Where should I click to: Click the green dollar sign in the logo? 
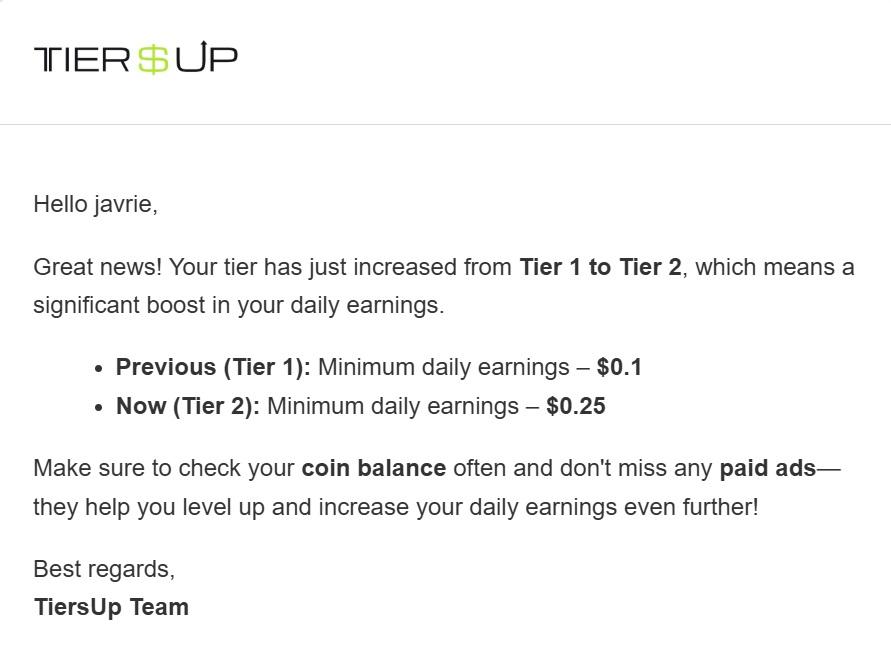[153, 59]
